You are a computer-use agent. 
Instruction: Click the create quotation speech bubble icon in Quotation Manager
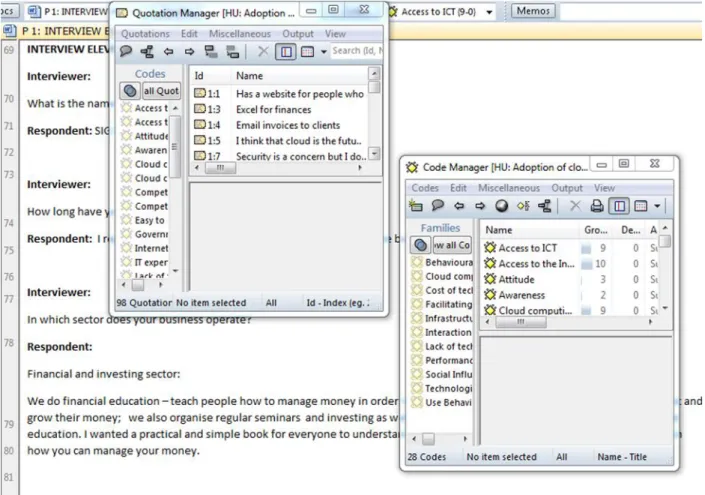pyautogui.click(x=126, y=51)
